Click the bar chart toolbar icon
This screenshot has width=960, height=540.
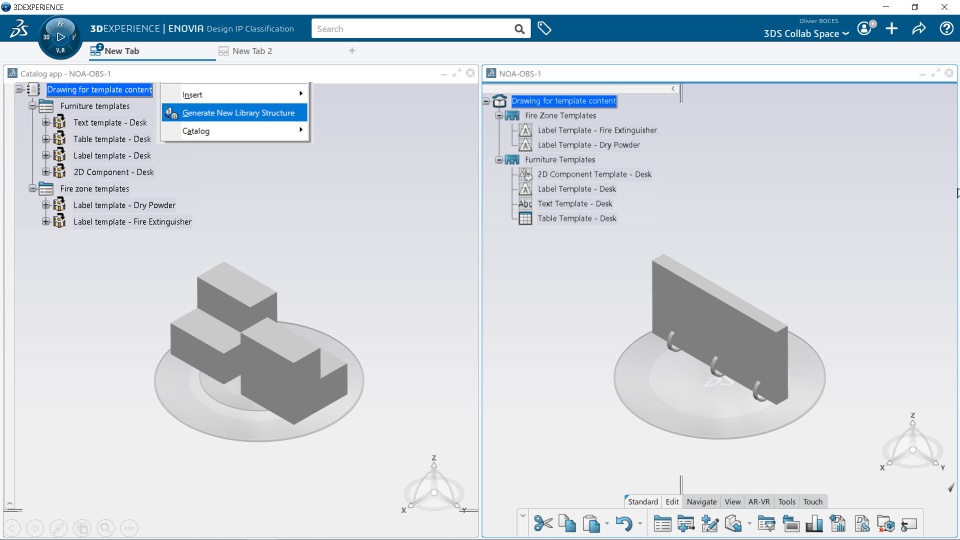[814, 523]
